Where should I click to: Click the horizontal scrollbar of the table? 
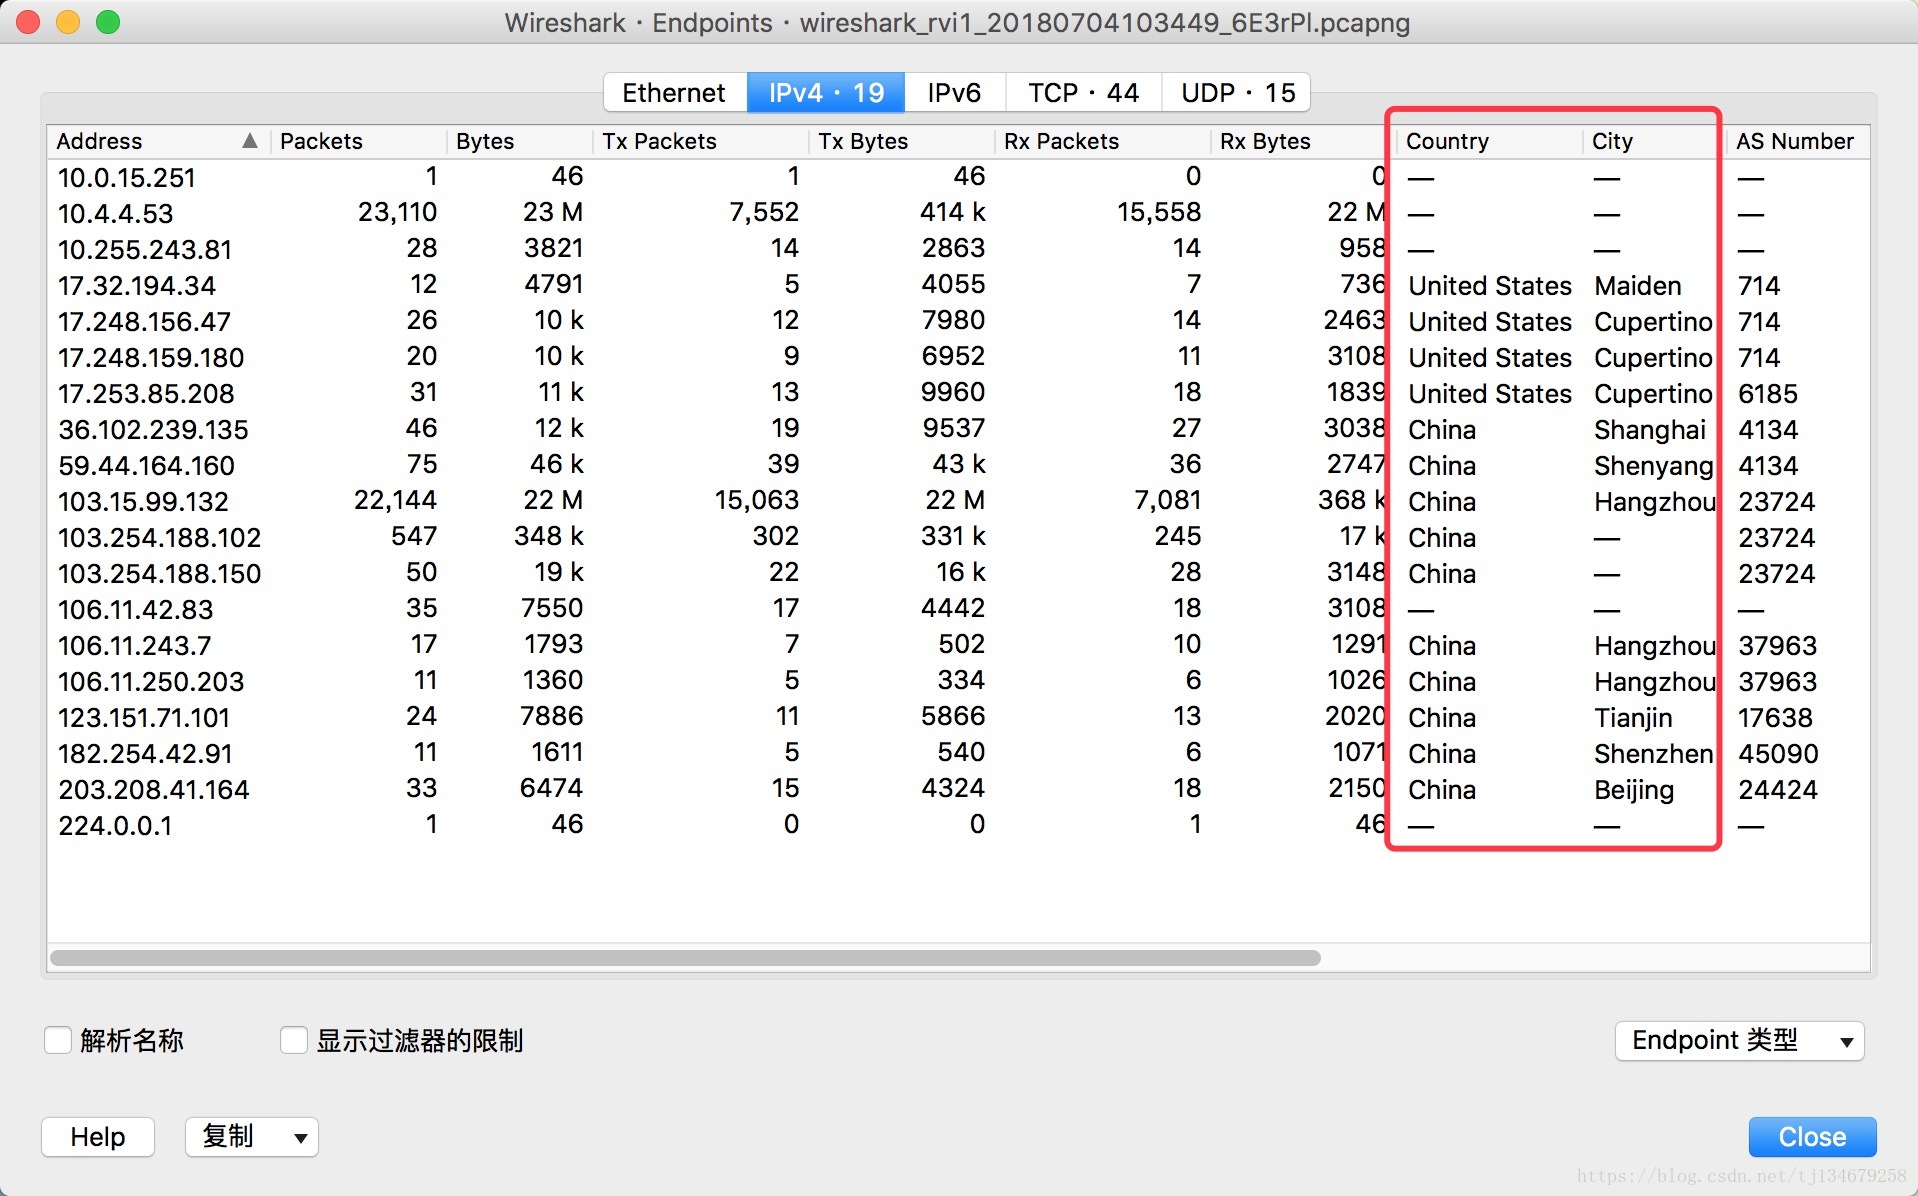coord(685,958)
